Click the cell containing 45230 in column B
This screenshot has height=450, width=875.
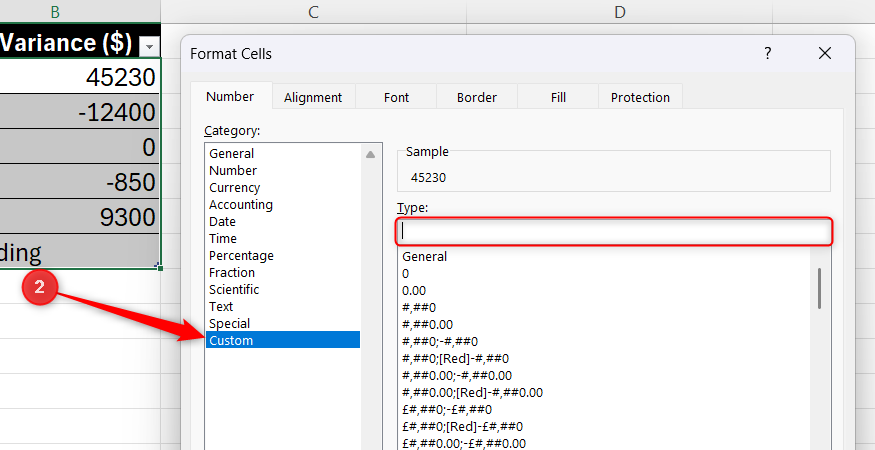click(80, 77)
